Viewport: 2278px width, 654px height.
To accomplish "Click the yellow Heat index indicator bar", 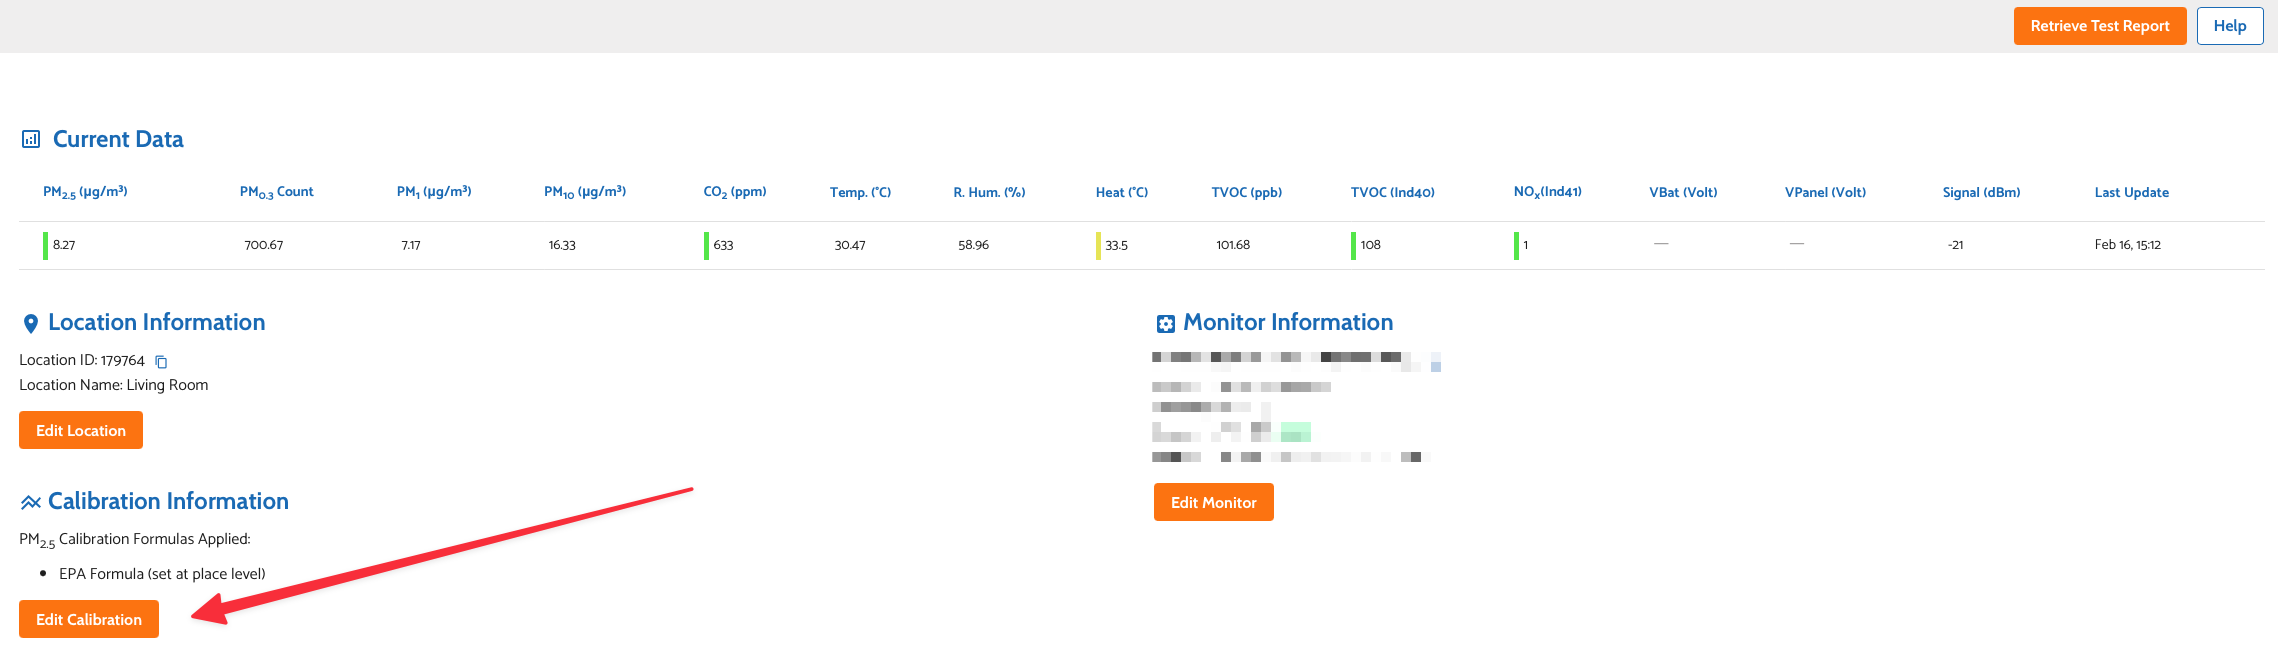I will click(x=1098, y=245).
